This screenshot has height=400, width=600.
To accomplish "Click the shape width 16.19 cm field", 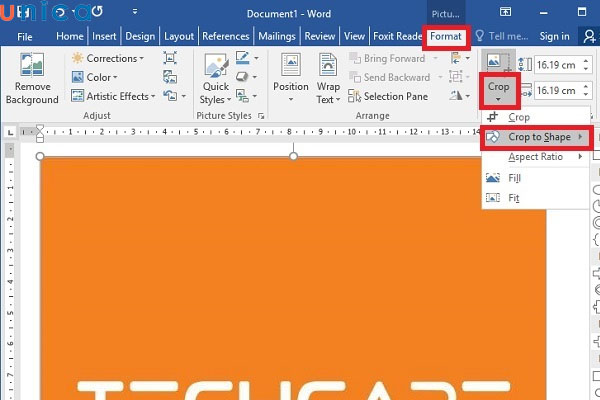I will [x=557, y=91].
